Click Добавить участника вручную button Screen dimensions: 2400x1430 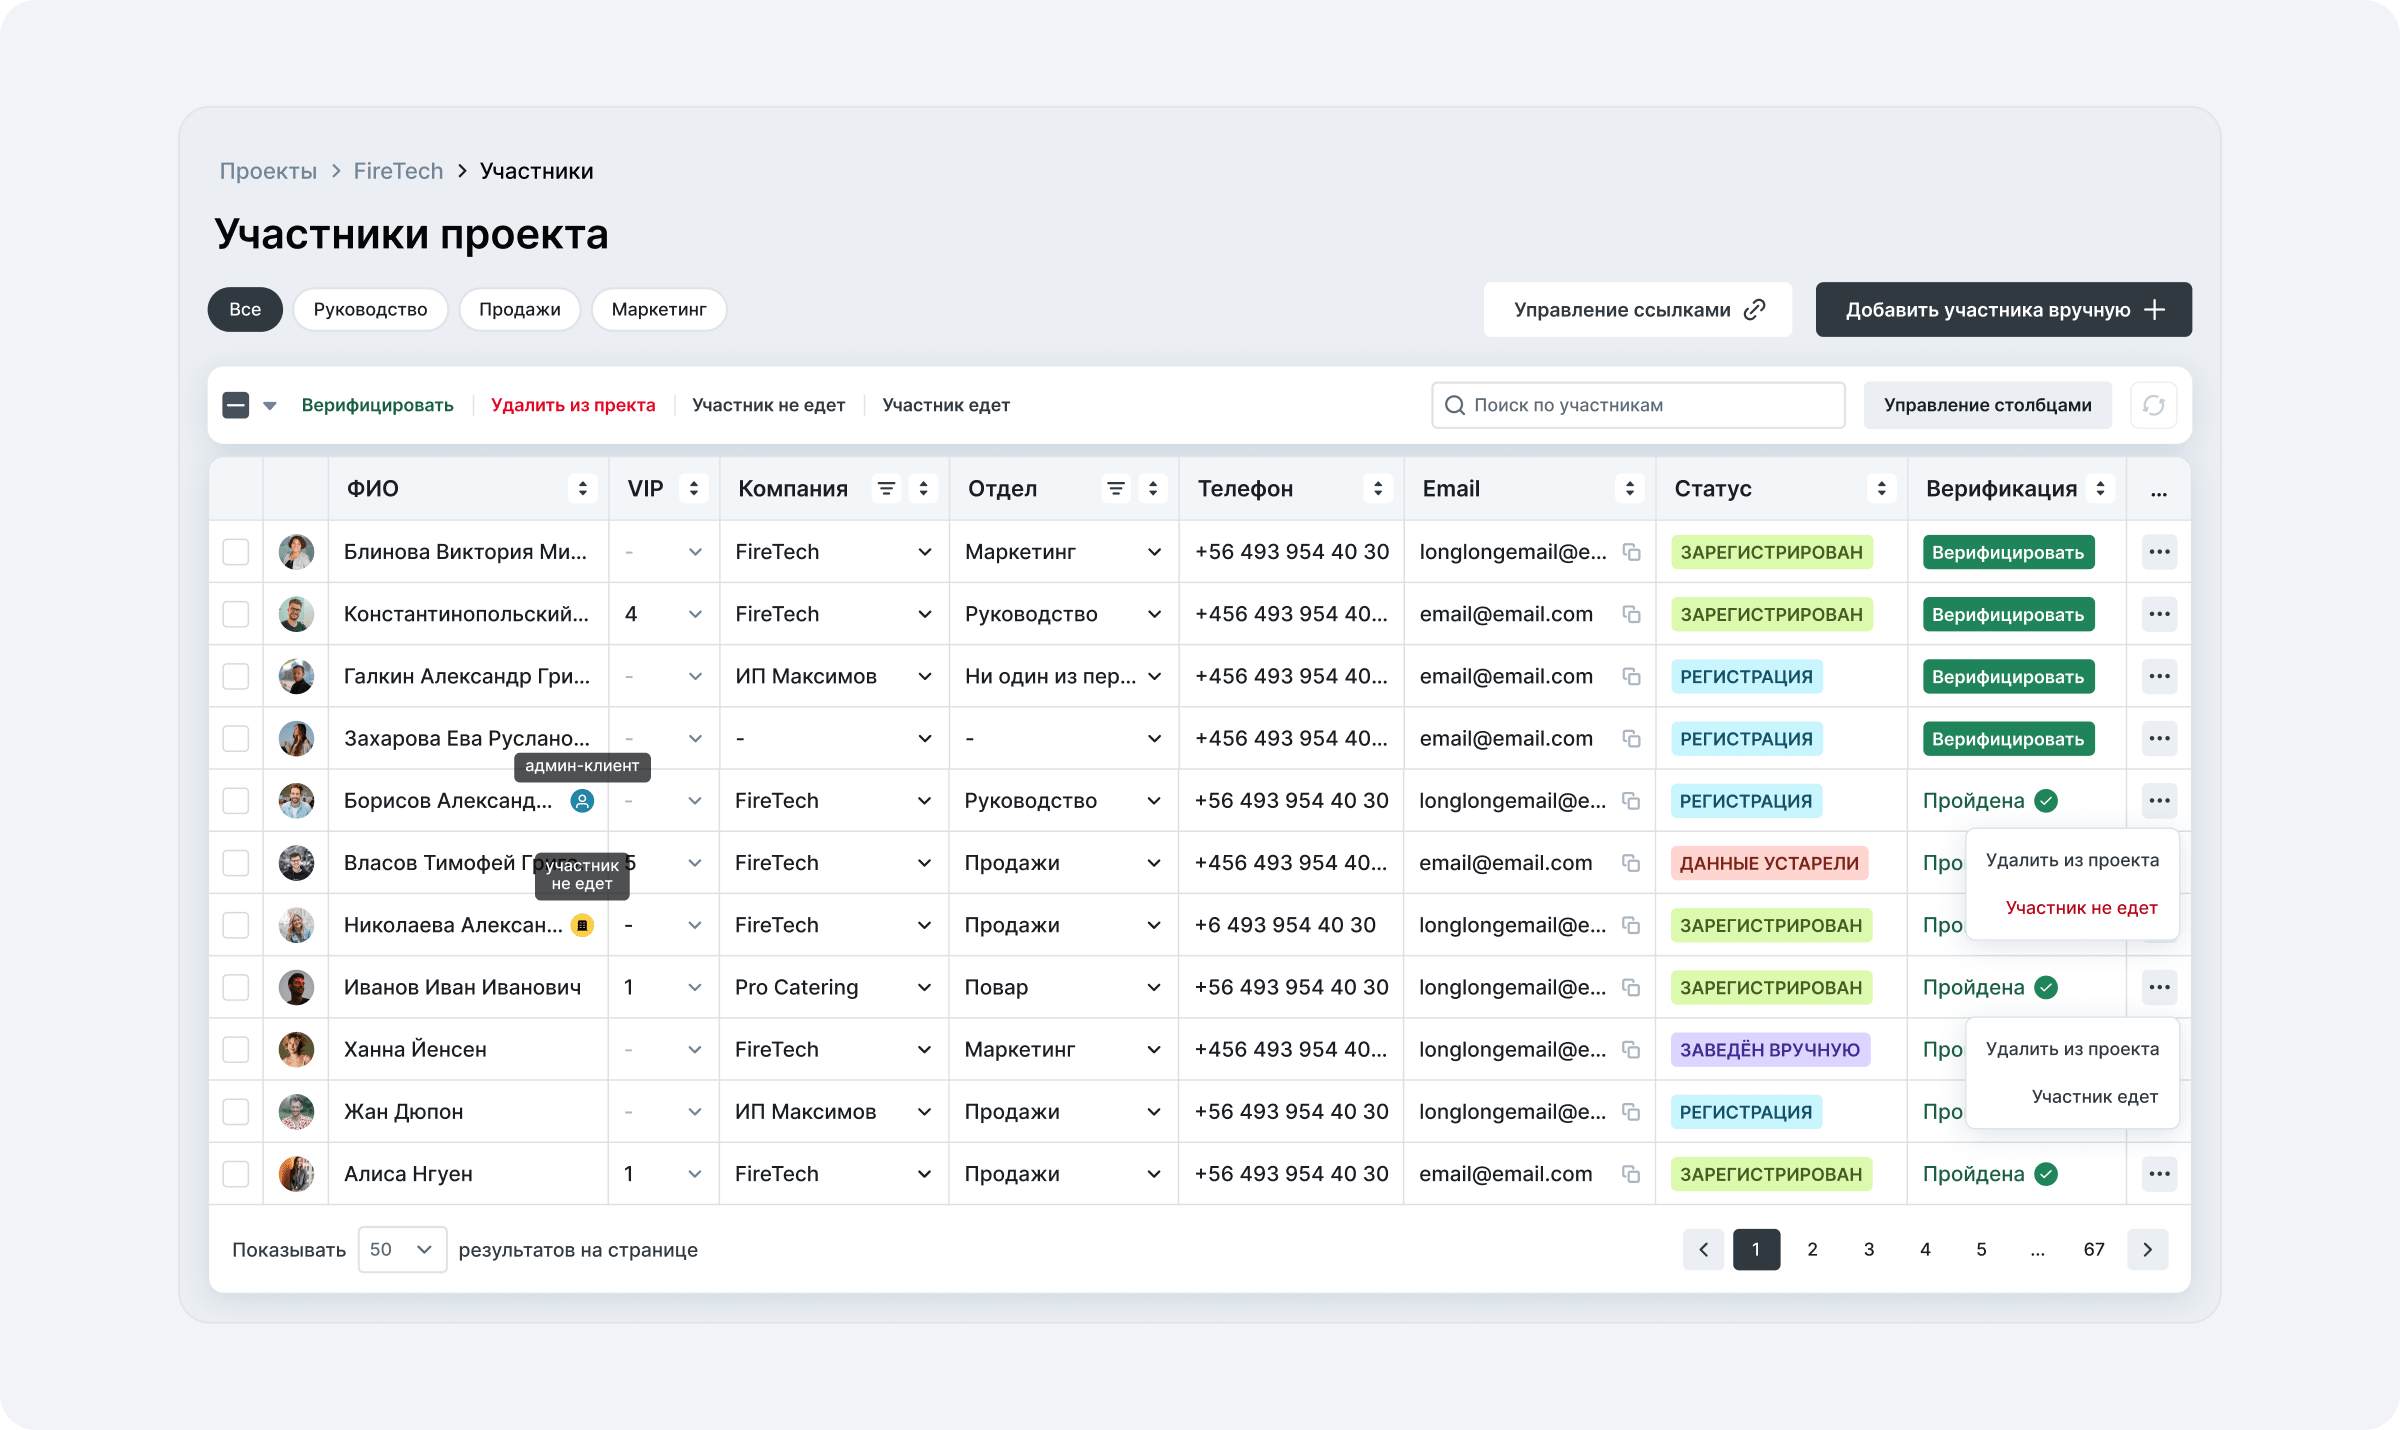point(2003,309)
